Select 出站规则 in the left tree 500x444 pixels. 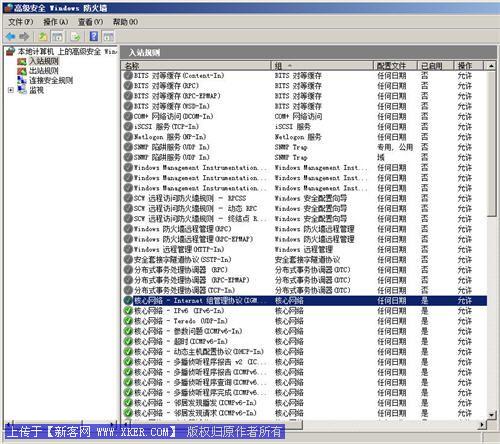point(44,71)
